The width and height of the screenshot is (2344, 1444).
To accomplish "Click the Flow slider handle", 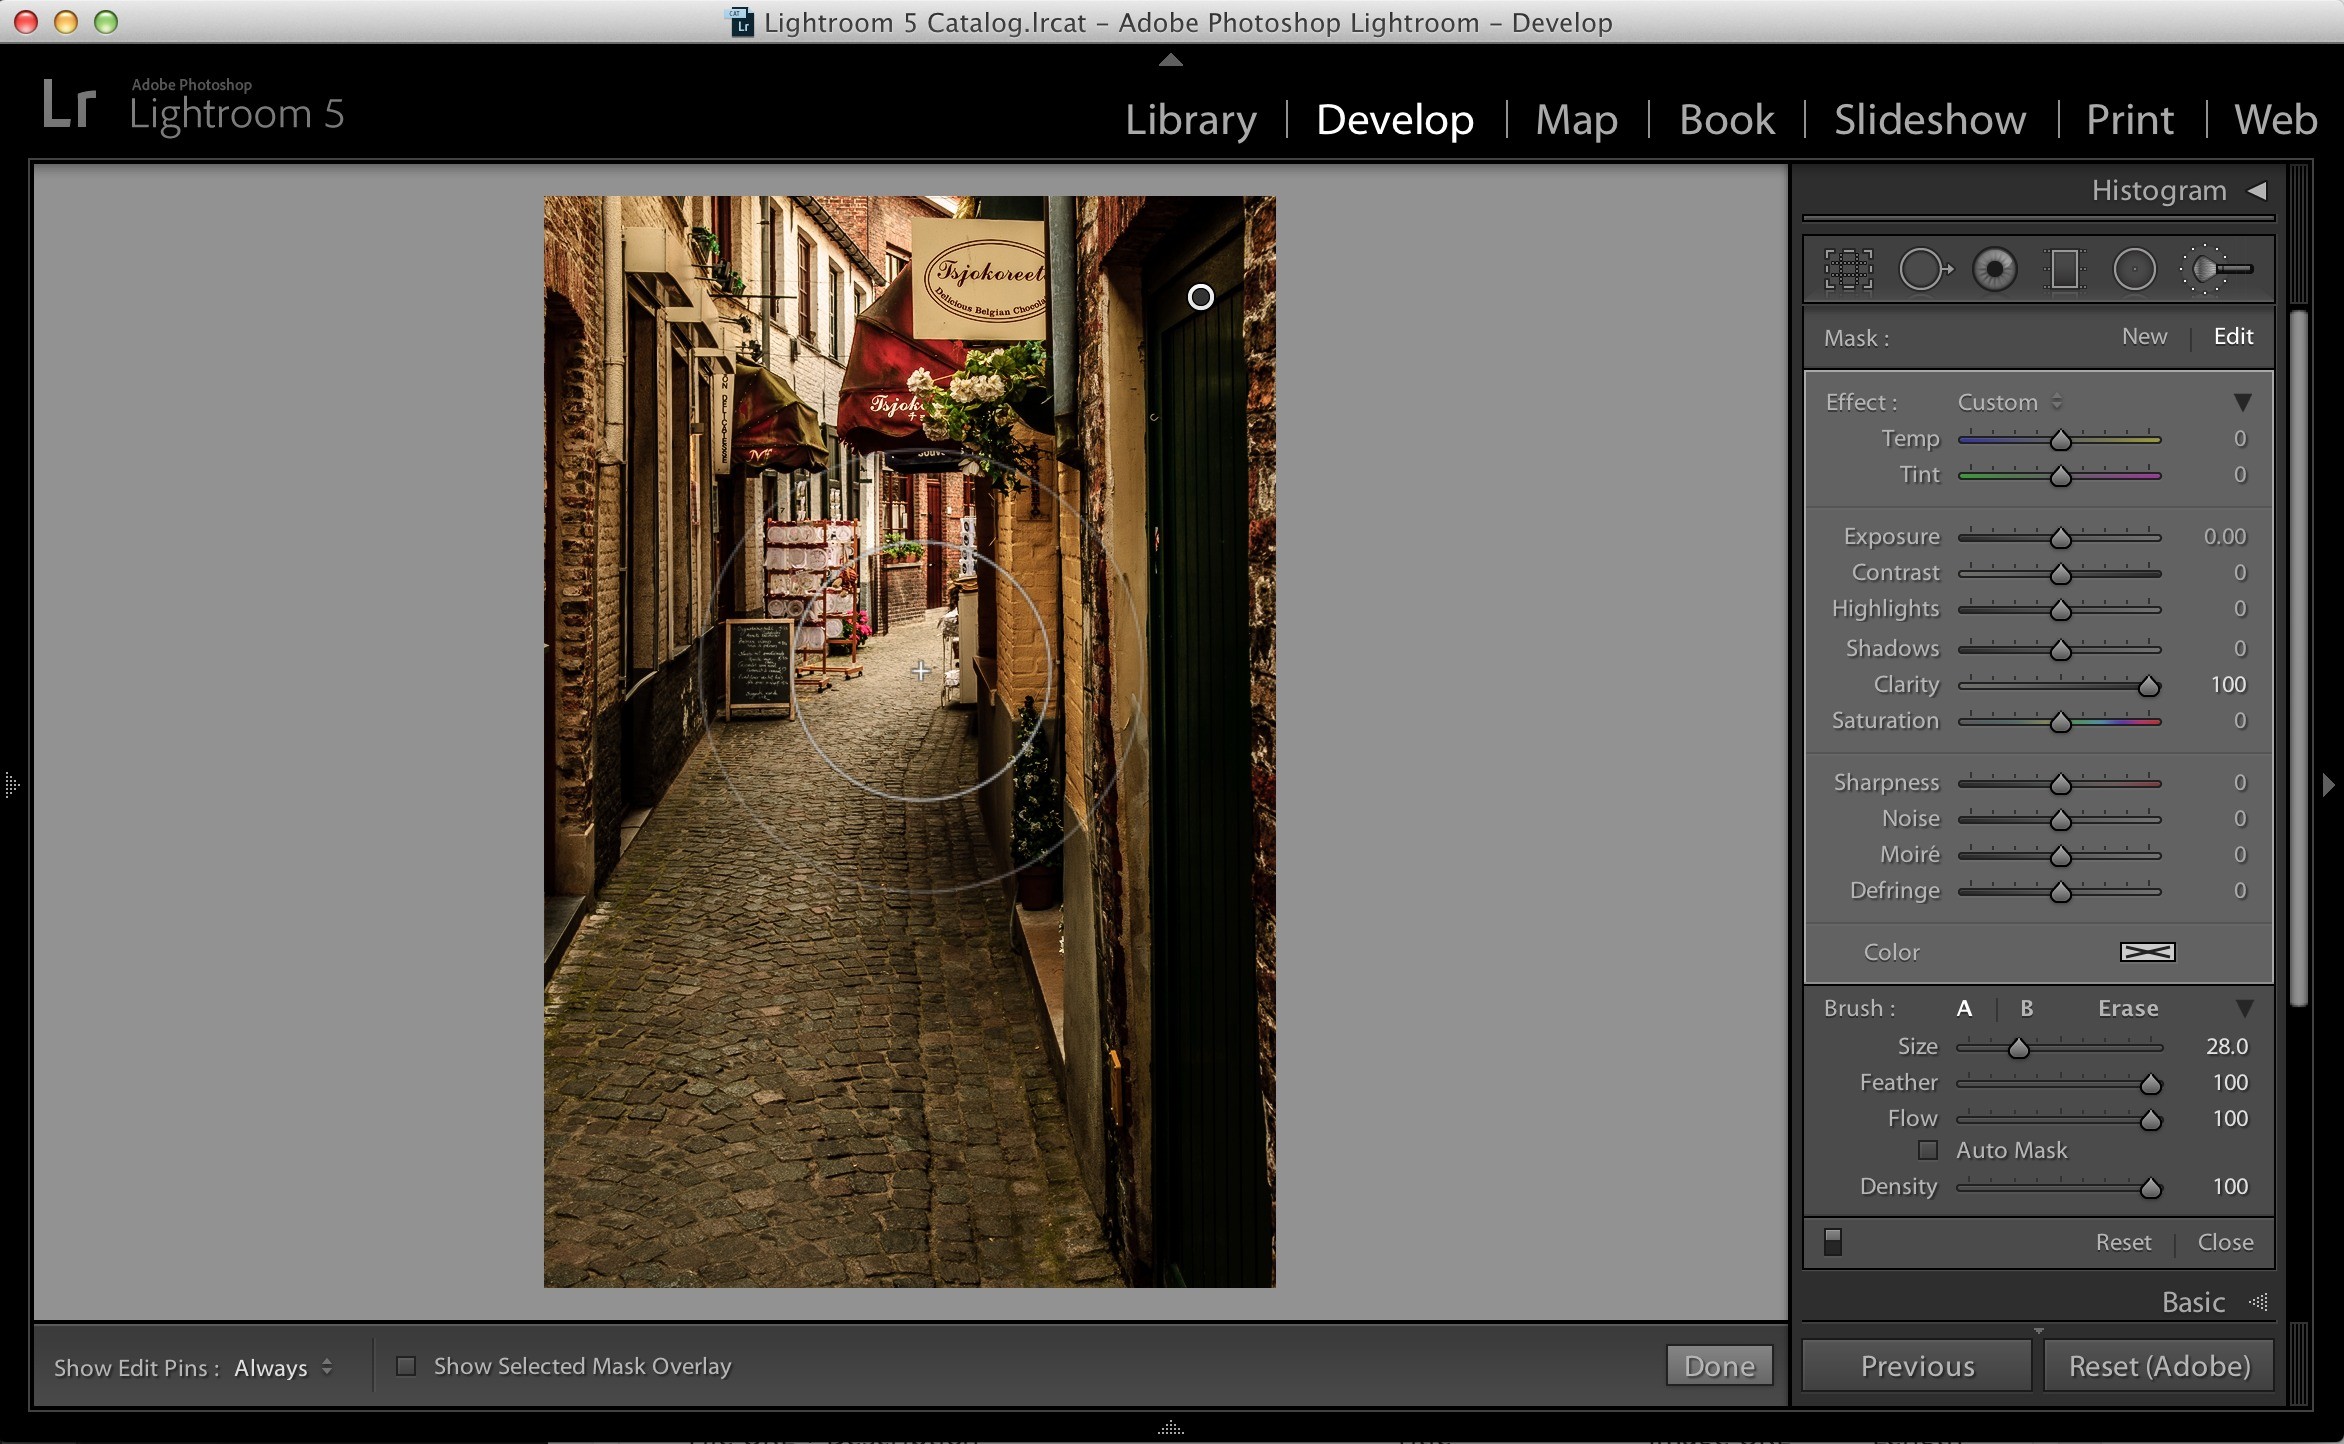I will 2150,1120.
